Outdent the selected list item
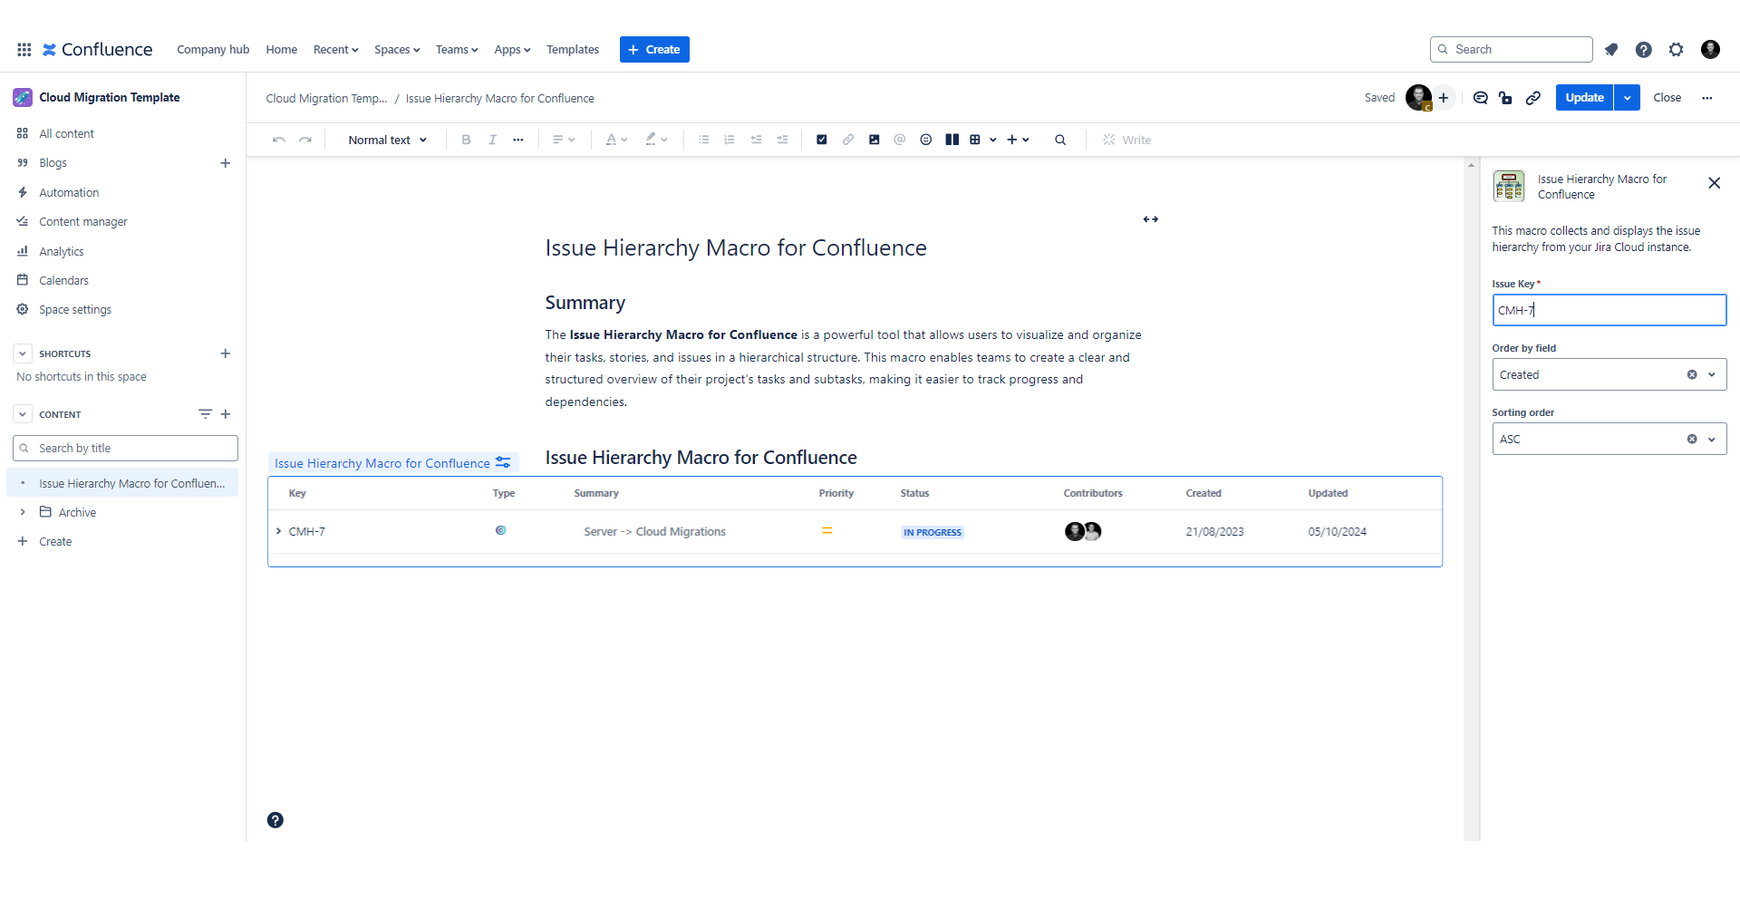1740x900 pixels. [756, 140]
